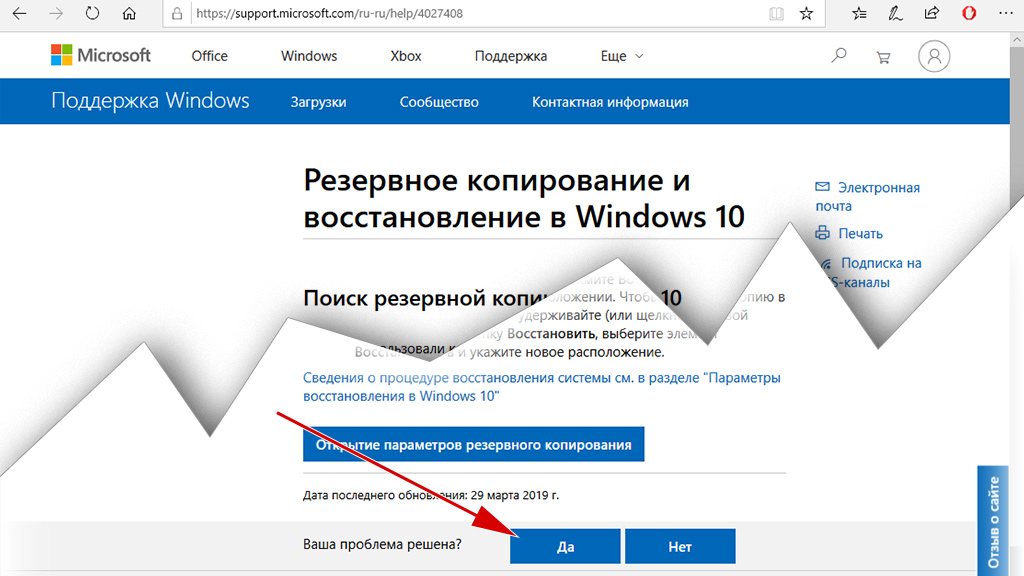Open the Office menu item
1024x576 pixels.
(x=210, y=56)
